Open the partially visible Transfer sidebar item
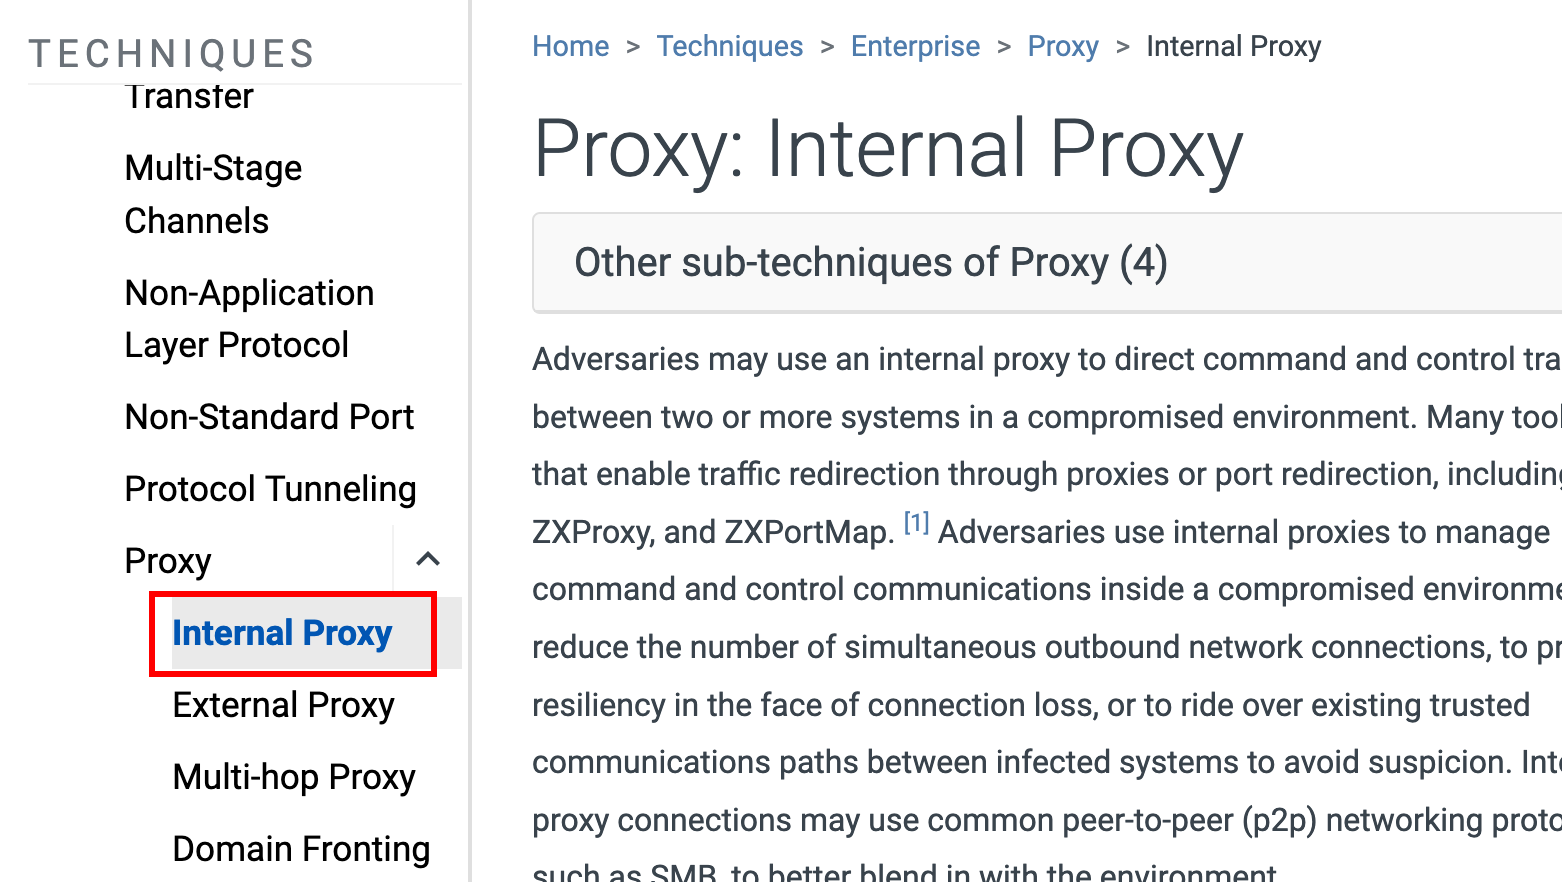This screenshot has height=882, width=1562. pyautogui.click(x=189, y=98)
